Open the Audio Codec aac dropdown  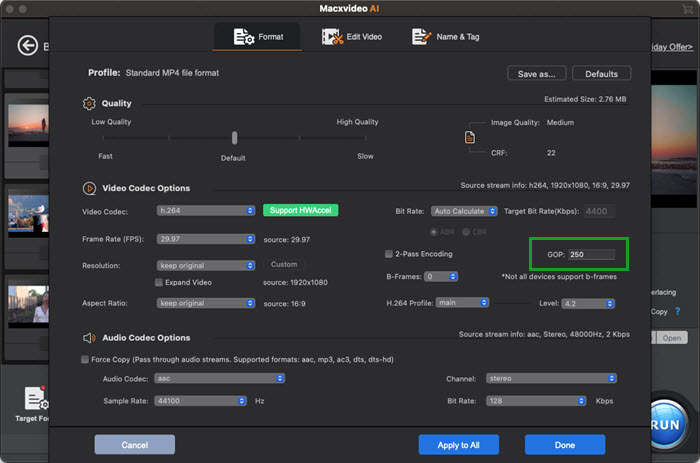point(220,378)
